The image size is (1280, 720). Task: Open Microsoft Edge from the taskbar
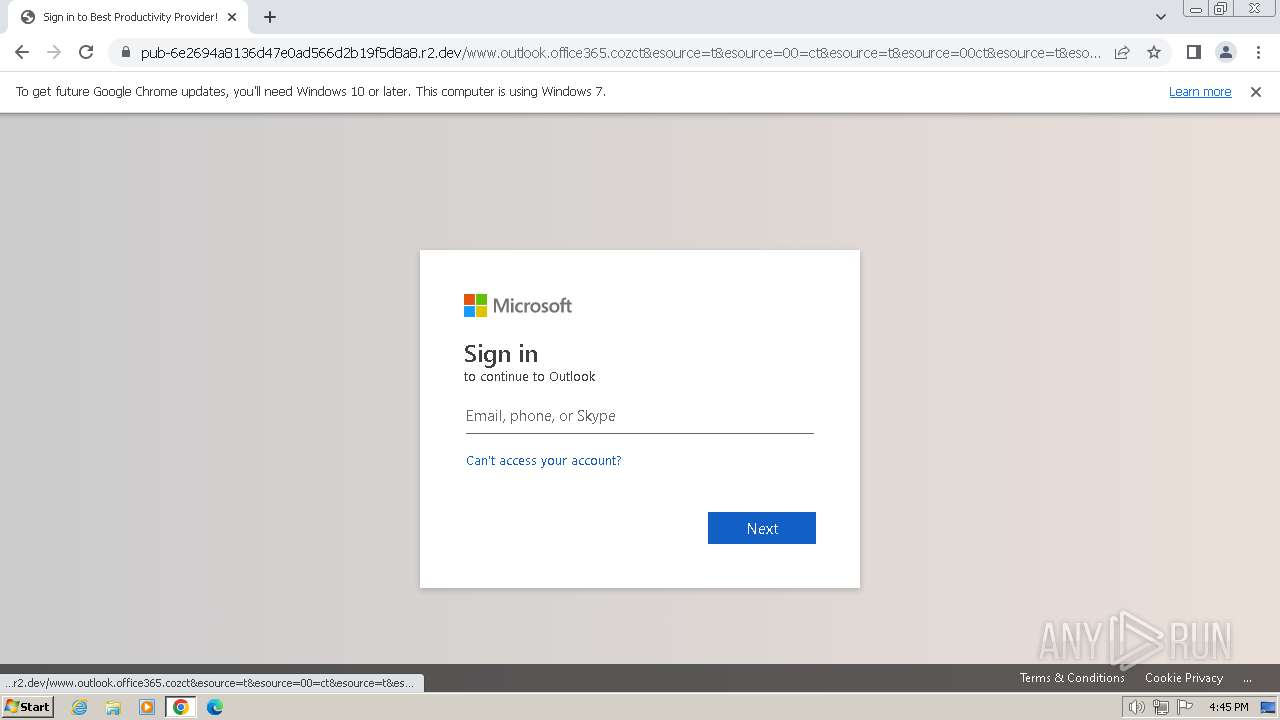[x=215, y=707]
